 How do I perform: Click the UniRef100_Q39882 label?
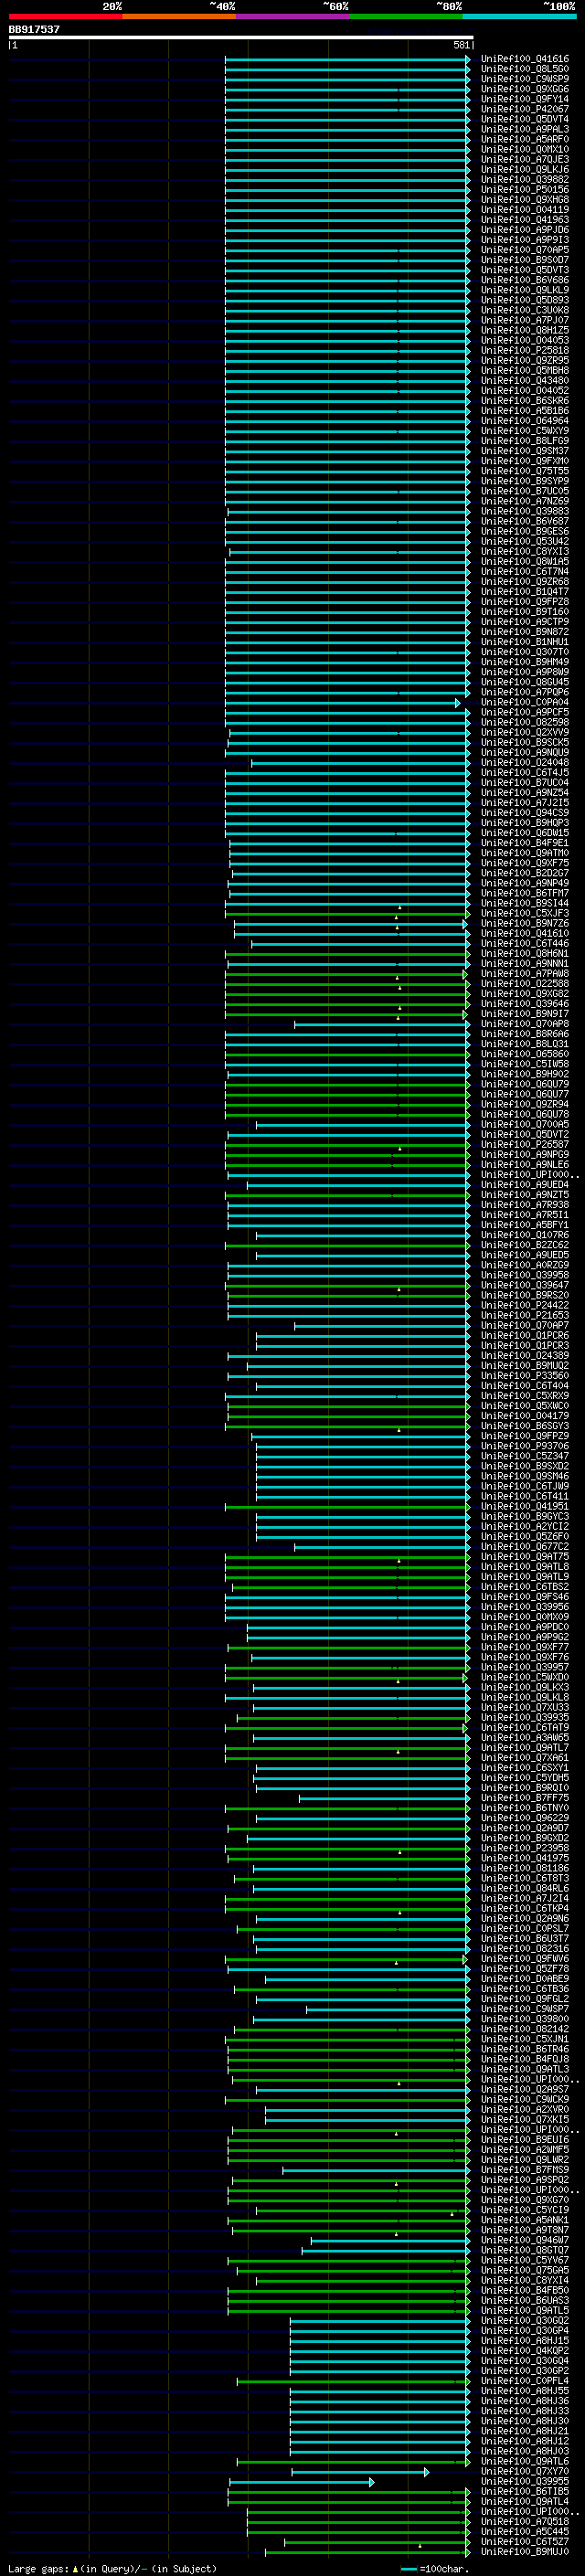(x=525, y=180)
